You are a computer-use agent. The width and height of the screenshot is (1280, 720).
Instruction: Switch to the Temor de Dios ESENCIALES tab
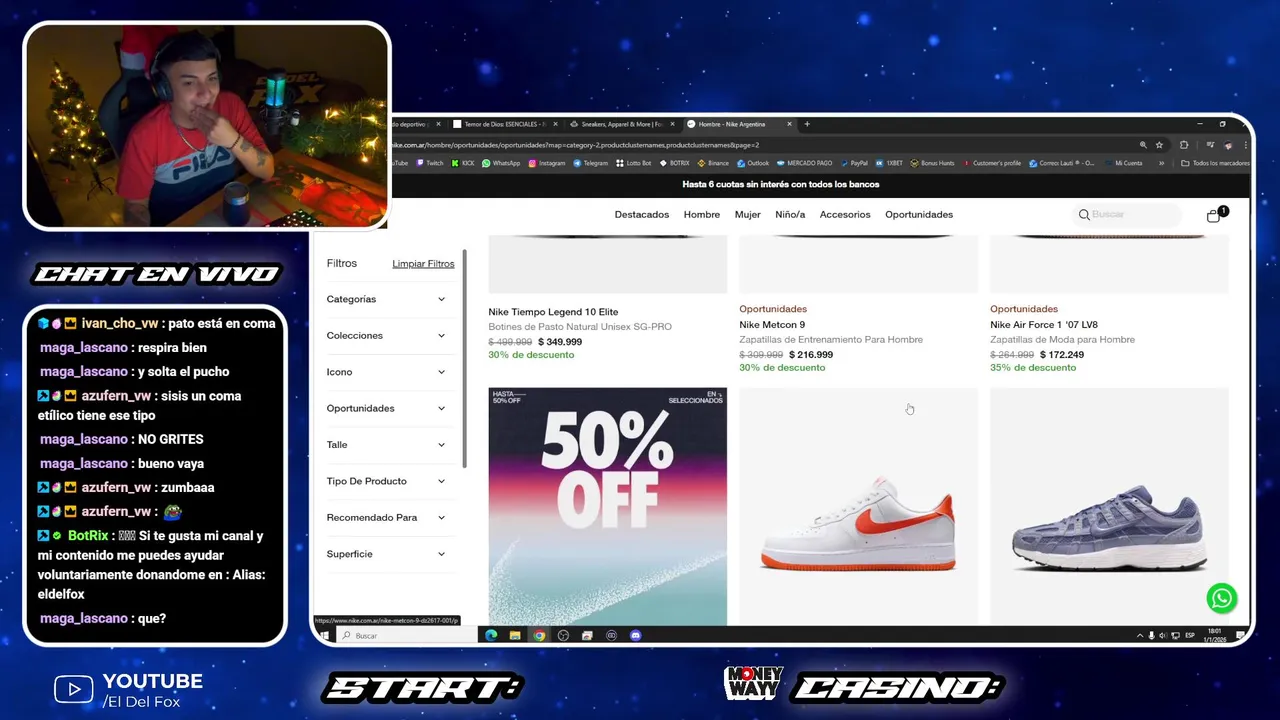(x=505, y=124)
